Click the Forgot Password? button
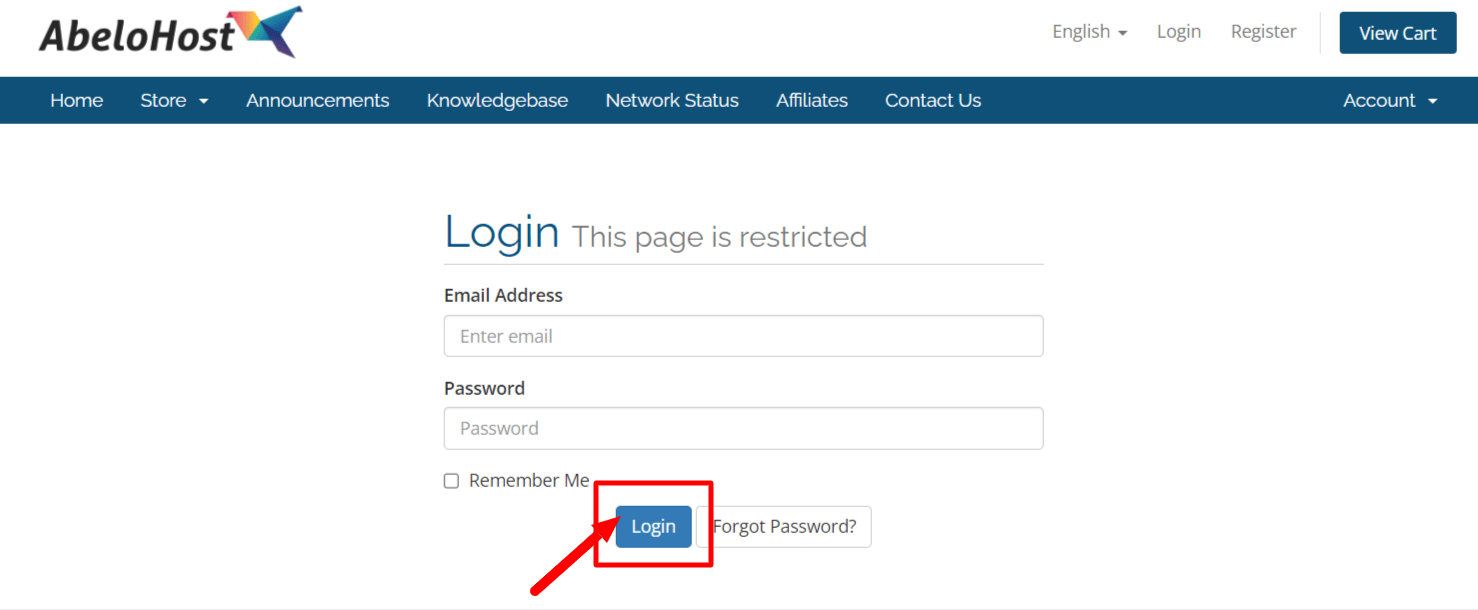 [784, 527]
